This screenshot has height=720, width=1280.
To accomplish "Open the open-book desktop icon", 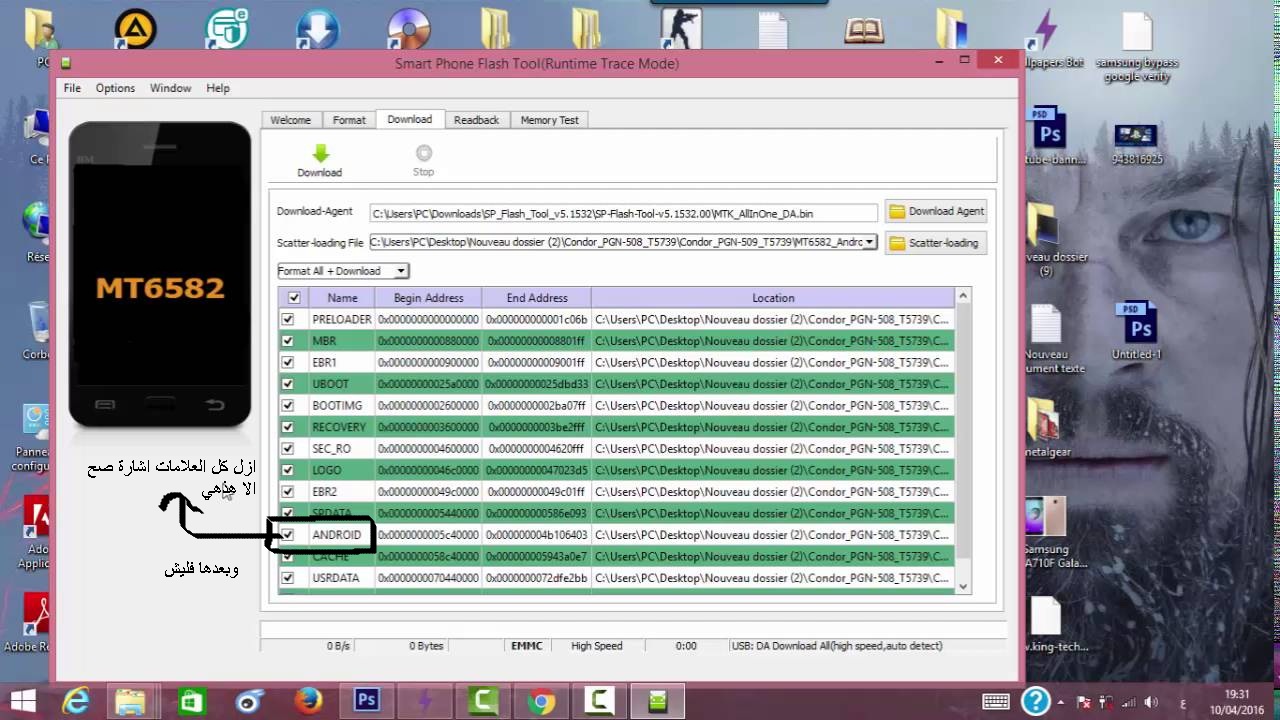I will [864, 29].
